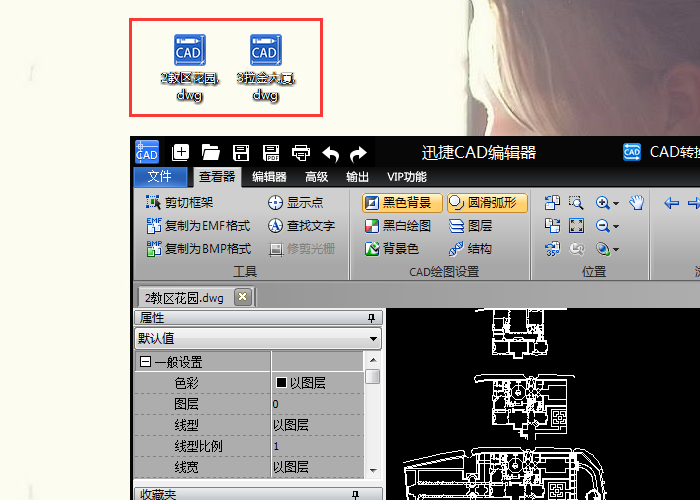Click 复制为EMF格式
700x500 pixels.
198,226
